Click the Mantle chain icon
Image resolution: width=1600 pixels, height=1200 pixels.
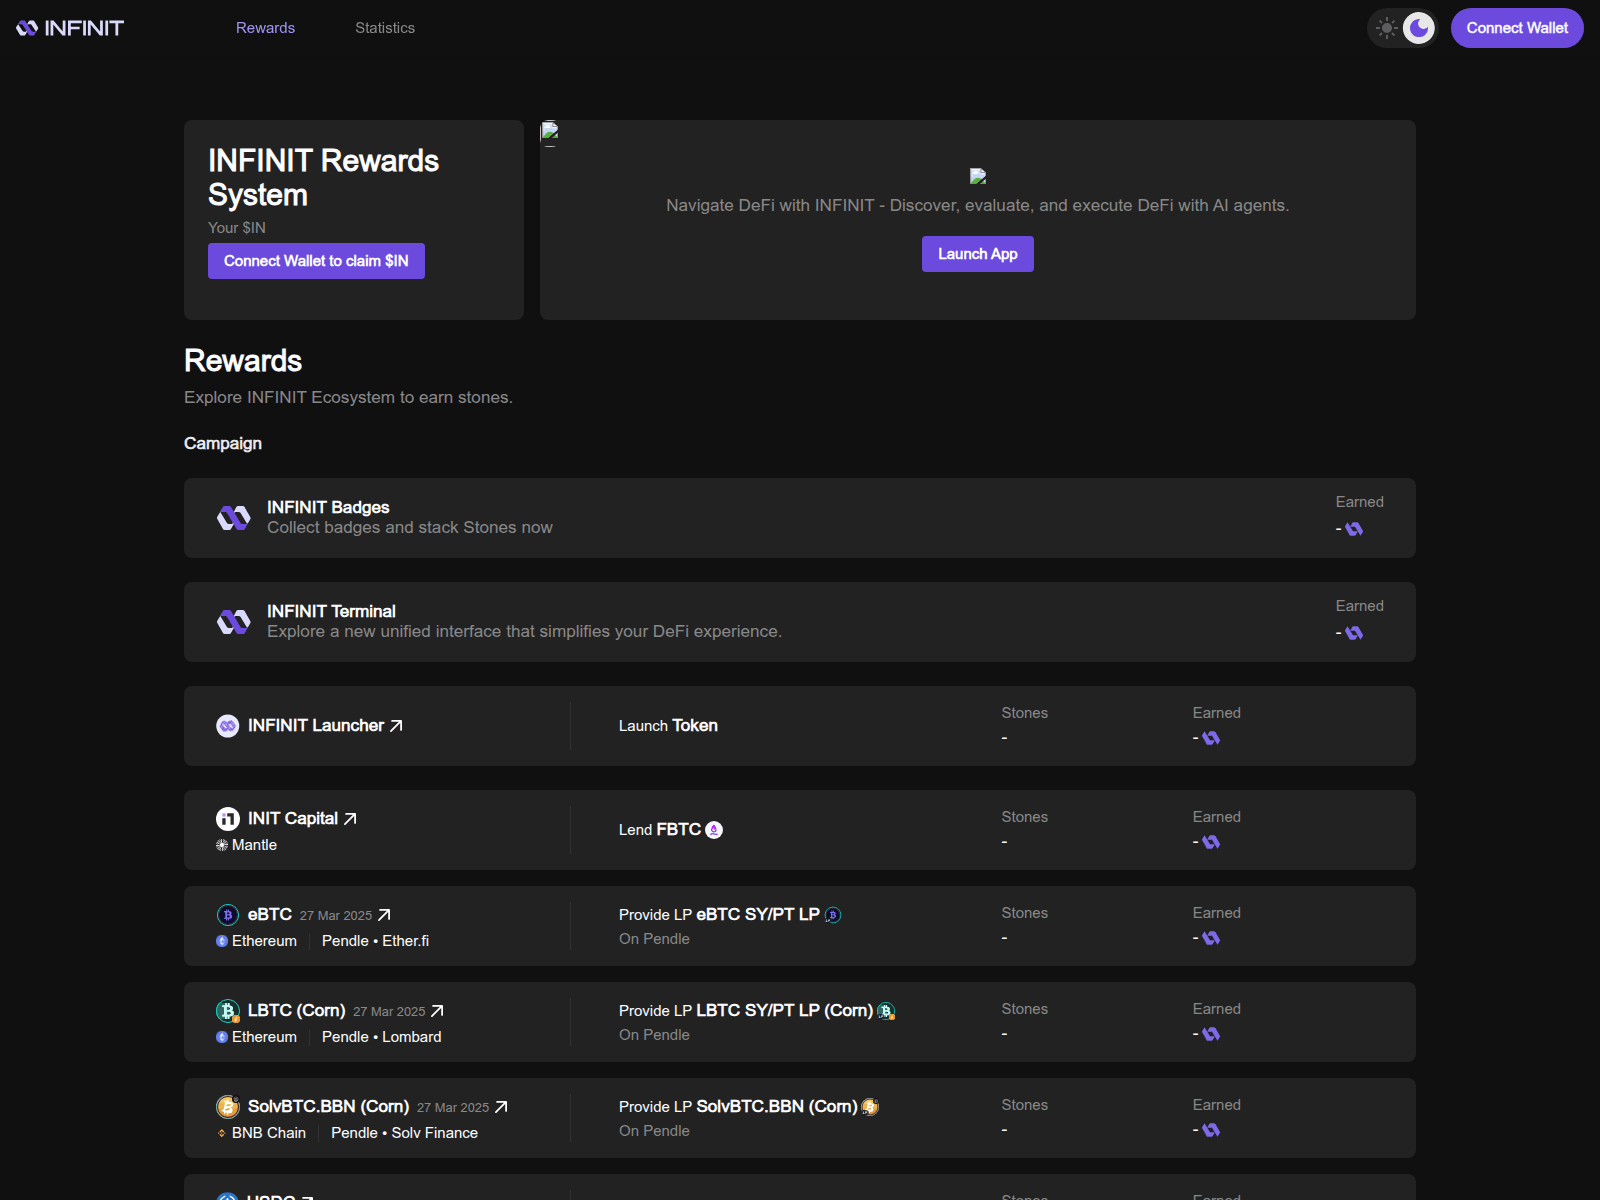pos(222,845)
